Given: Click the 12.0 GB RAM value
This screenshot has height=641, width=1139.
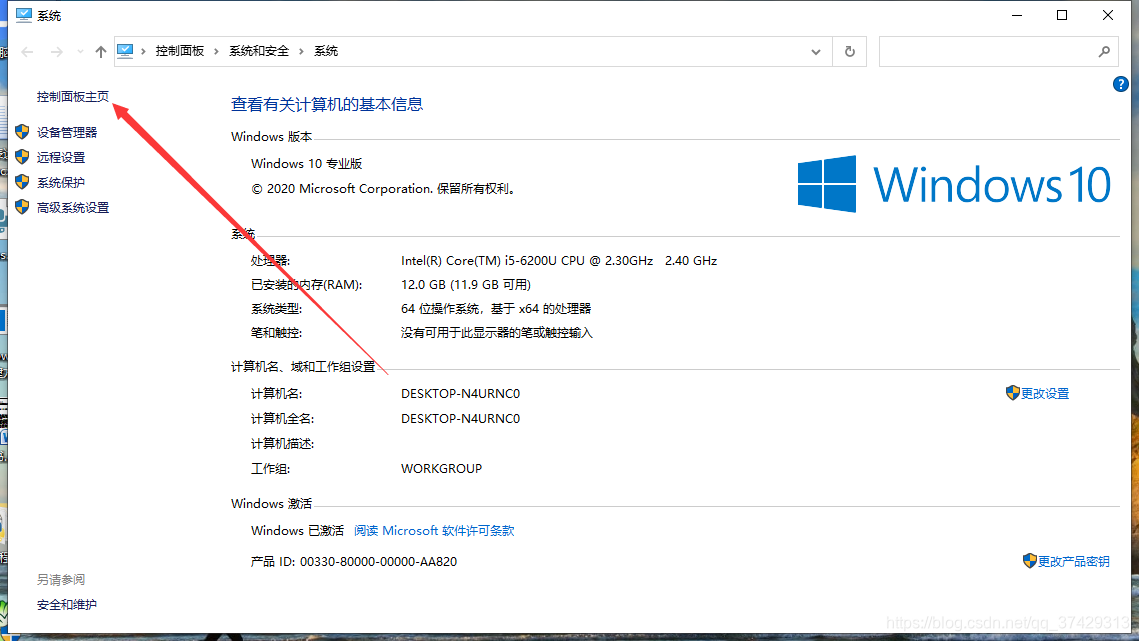Looking at the screenshot, I should click(466, 285).
